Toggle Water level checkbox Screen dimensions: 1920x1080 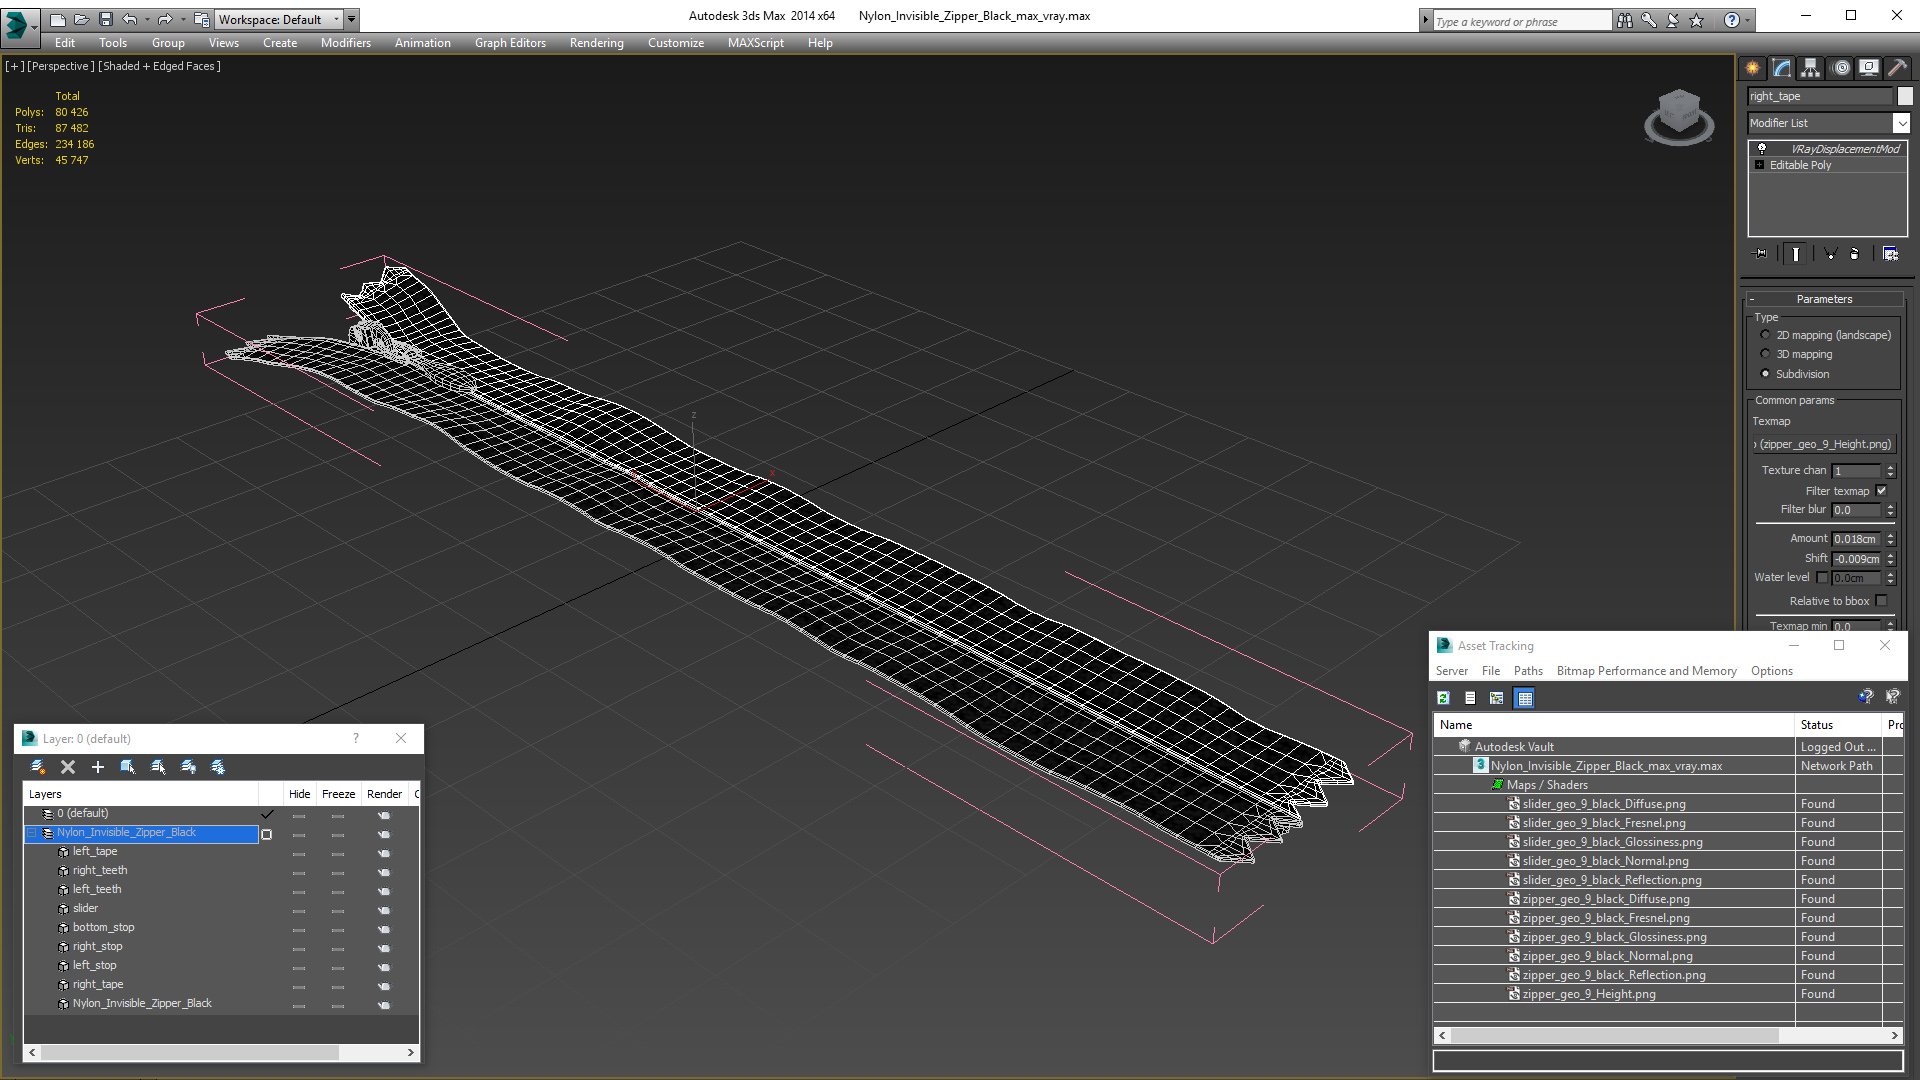tap(1822, 577)
